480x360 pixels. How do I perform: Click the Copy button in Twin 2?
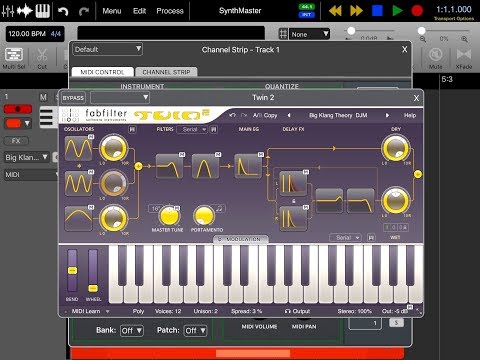tap(270, 115)
